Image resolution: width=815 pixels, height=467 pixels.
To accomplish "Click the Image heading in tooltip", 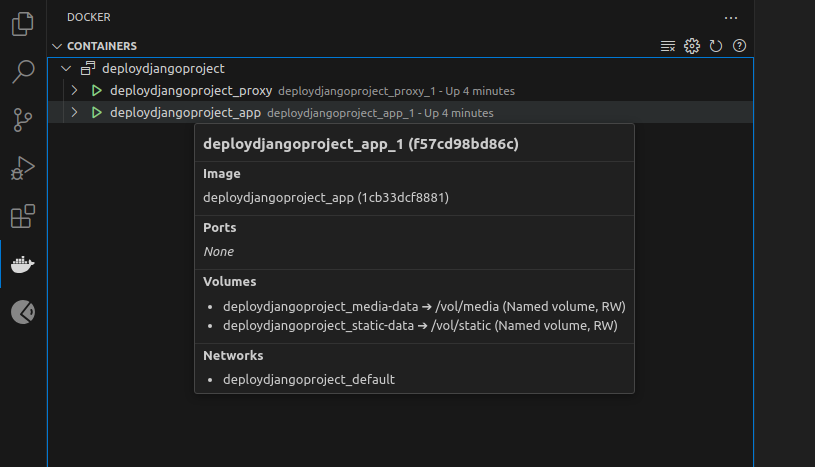I will point(222,174).
